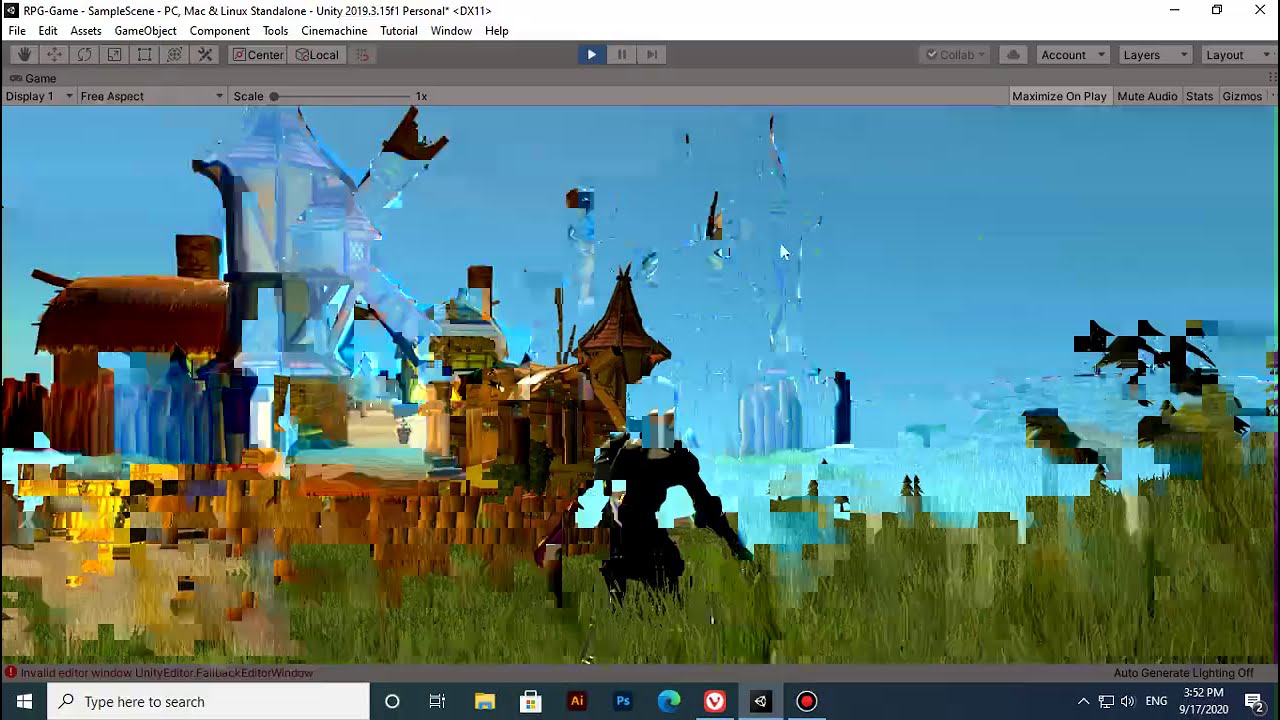Open Microsoft Edge from taskbar
Image resolution: width=1280 pixels, height=720 pixels.
click(x=668, y=702)
